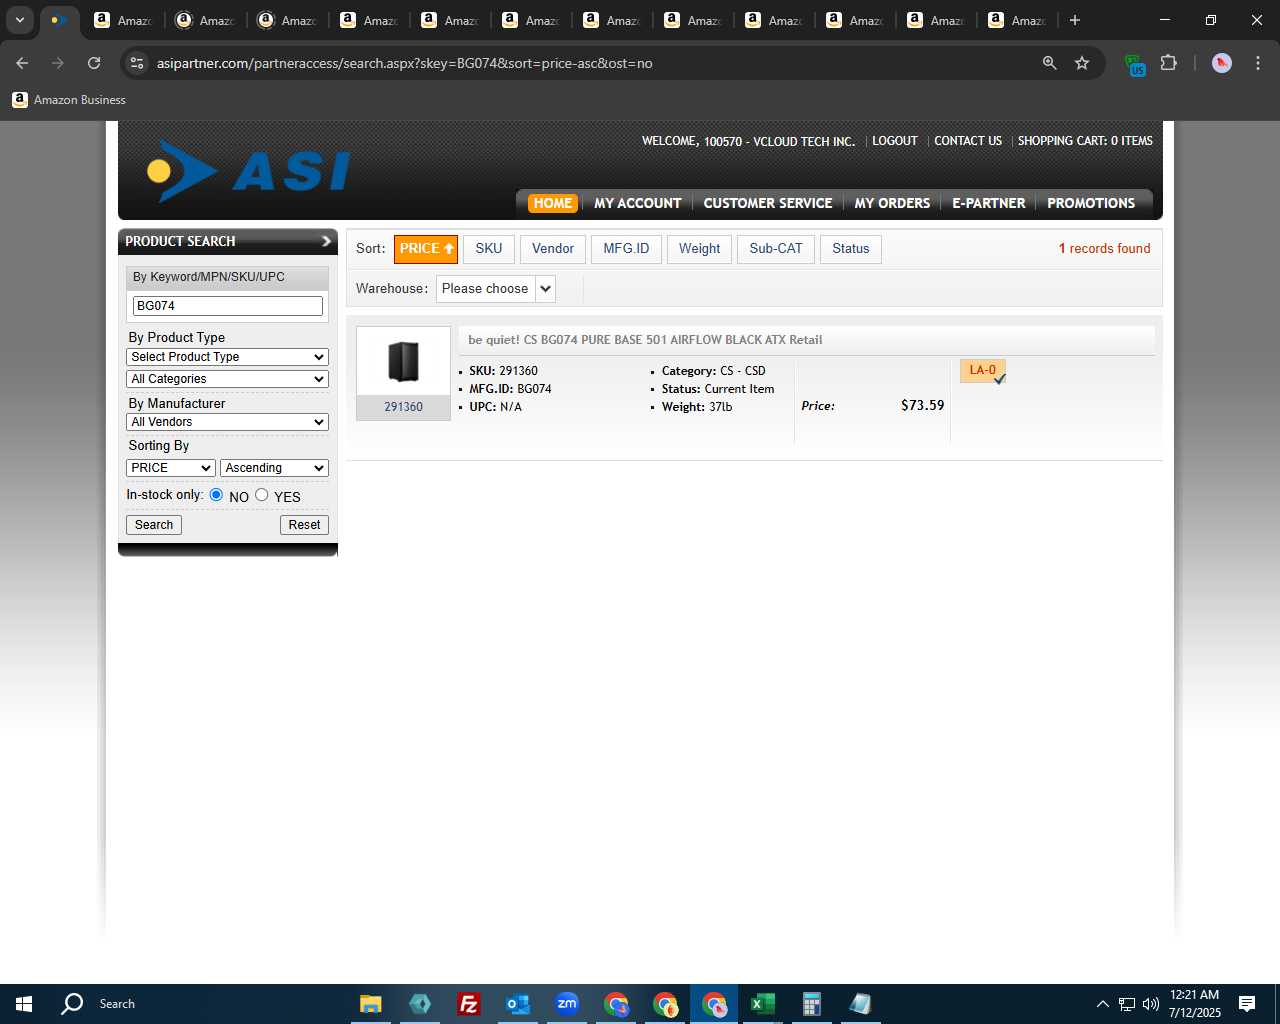The height and width of the screenshot is (1024, 1280).
Task: Open be quiet! PURE BASE 501 product title
Action: (x=645, y=340)
